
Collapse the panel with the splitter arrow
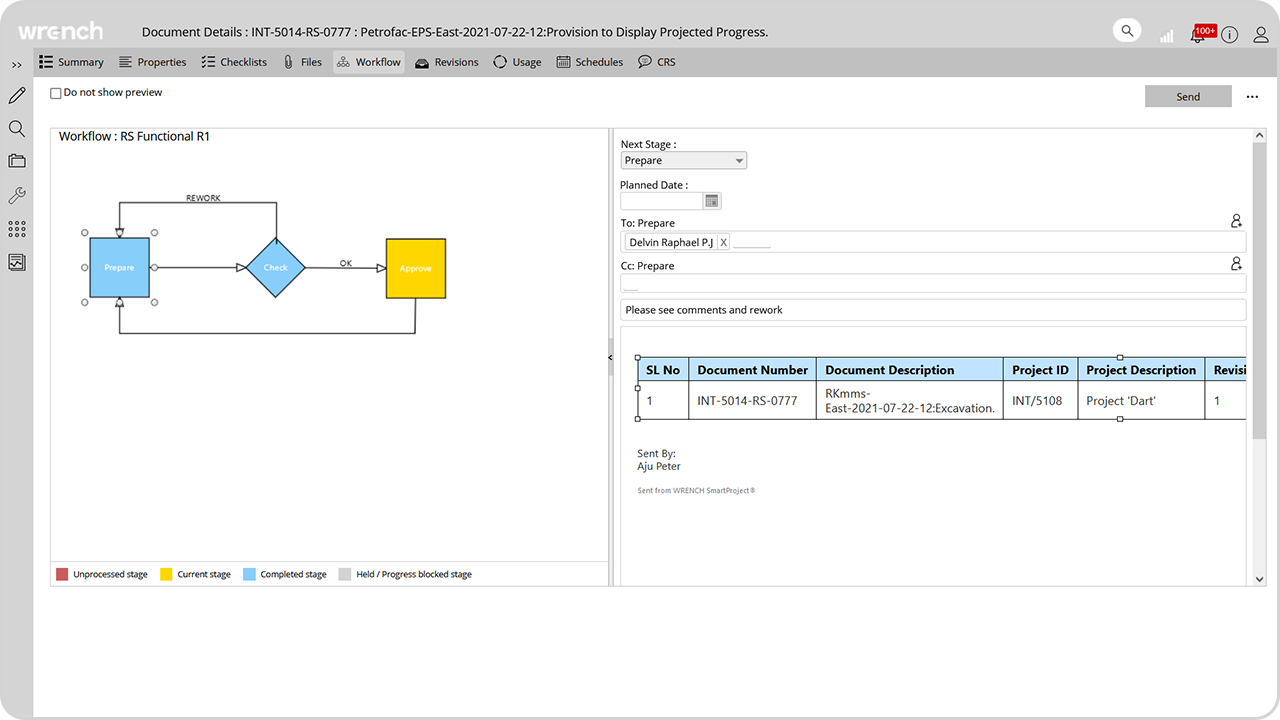click(610, 357)
